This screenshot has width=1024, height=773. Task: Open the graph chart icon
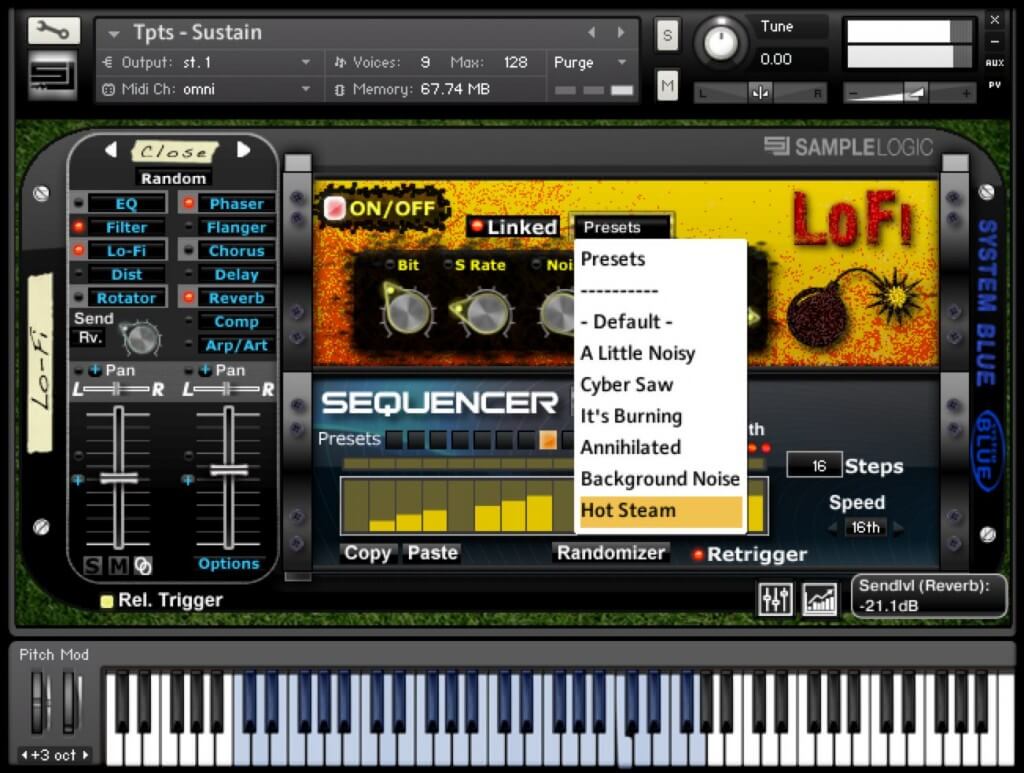(x=820, y=598)
